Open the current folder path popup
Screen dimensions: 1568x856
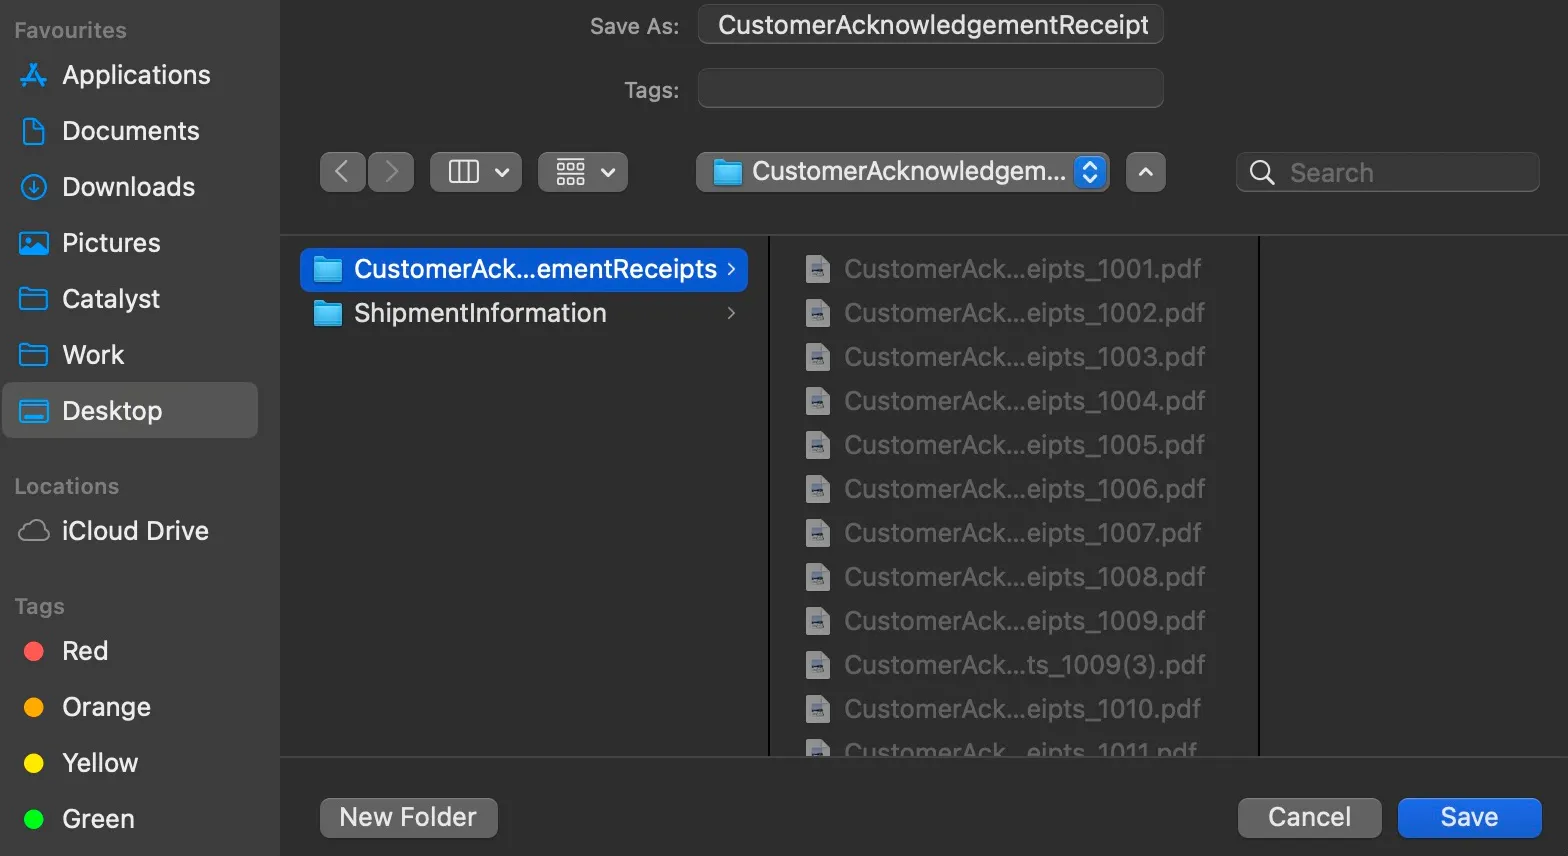click(x=903, y=172)
